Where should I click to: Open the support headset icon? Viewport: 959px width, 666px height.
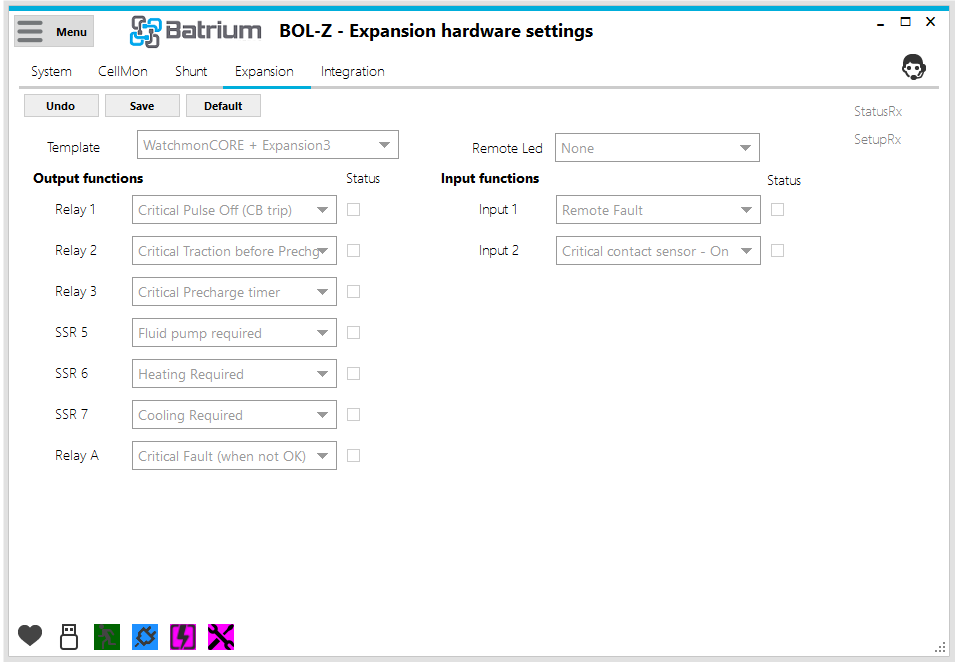(913, 68)
